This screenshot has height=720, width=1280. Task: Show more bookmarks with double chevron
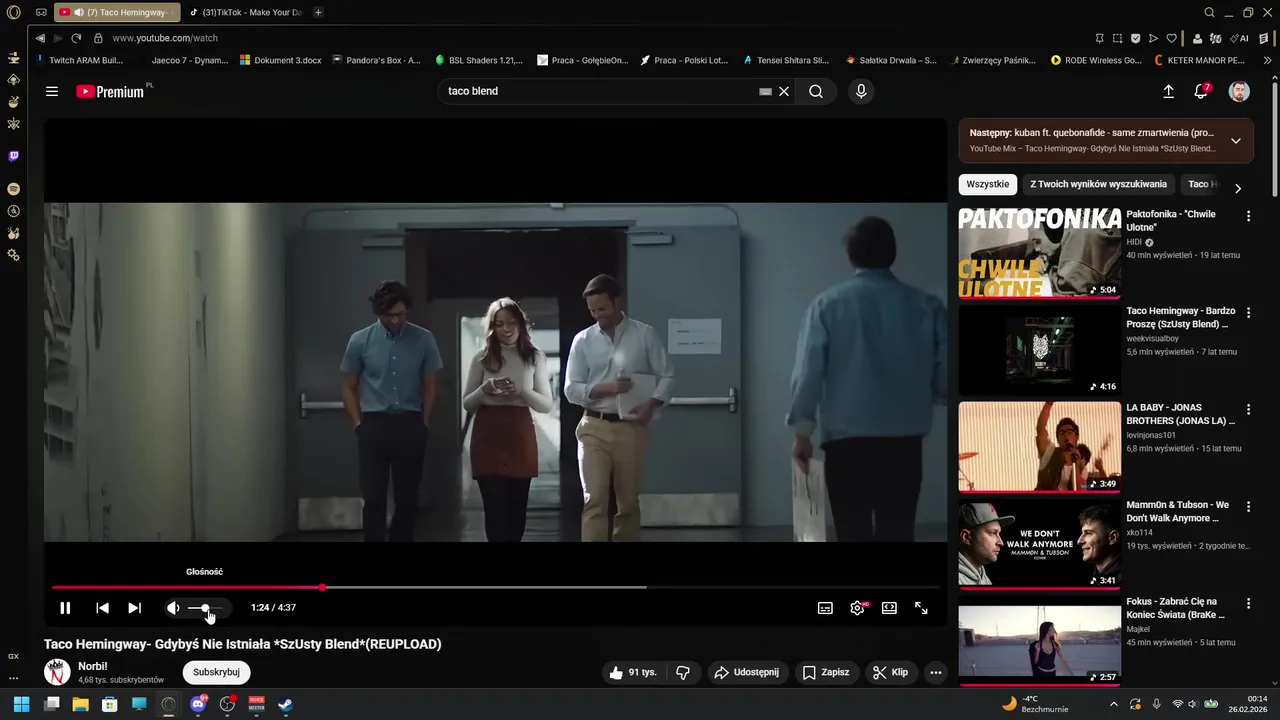tap(1269, 60)
